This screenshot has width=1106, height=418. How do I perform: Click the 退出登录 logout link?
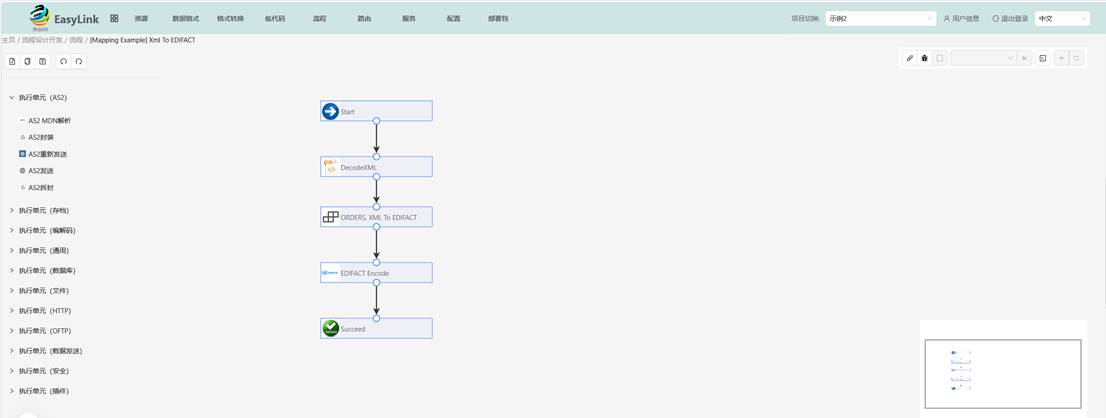click(1010, 19)
